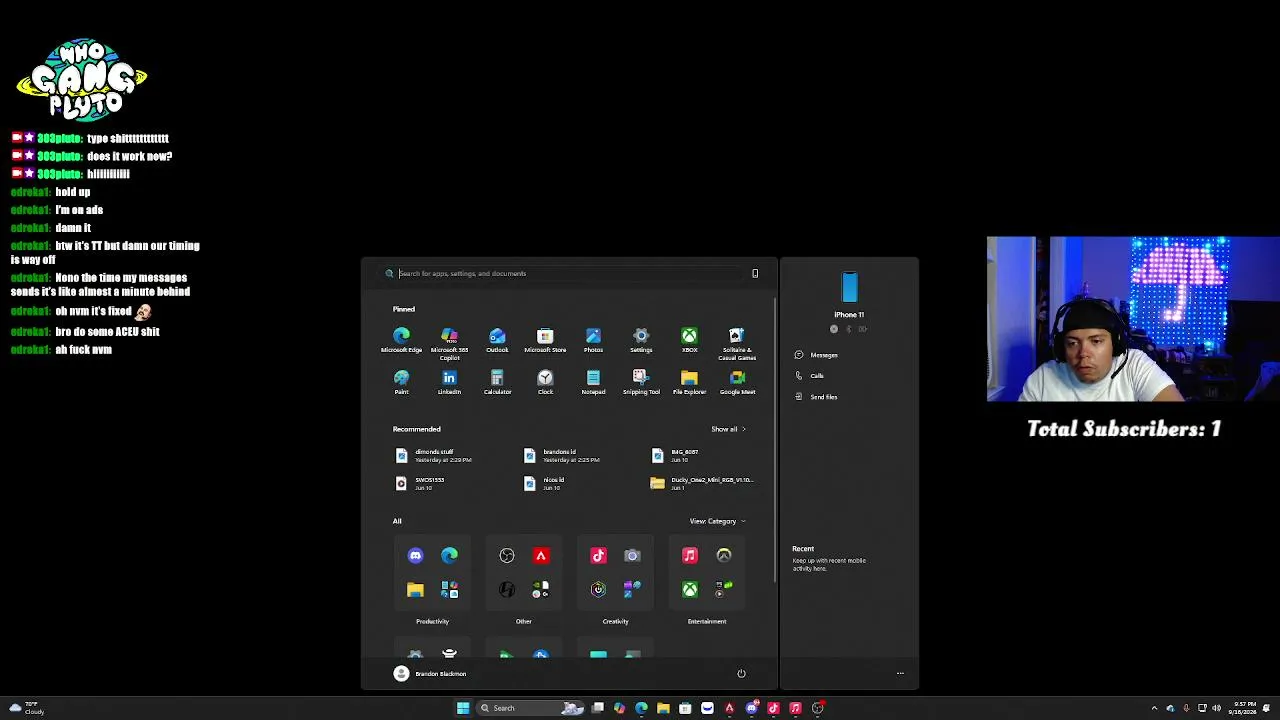Open the View: Category dropdown

coord(717,521)
